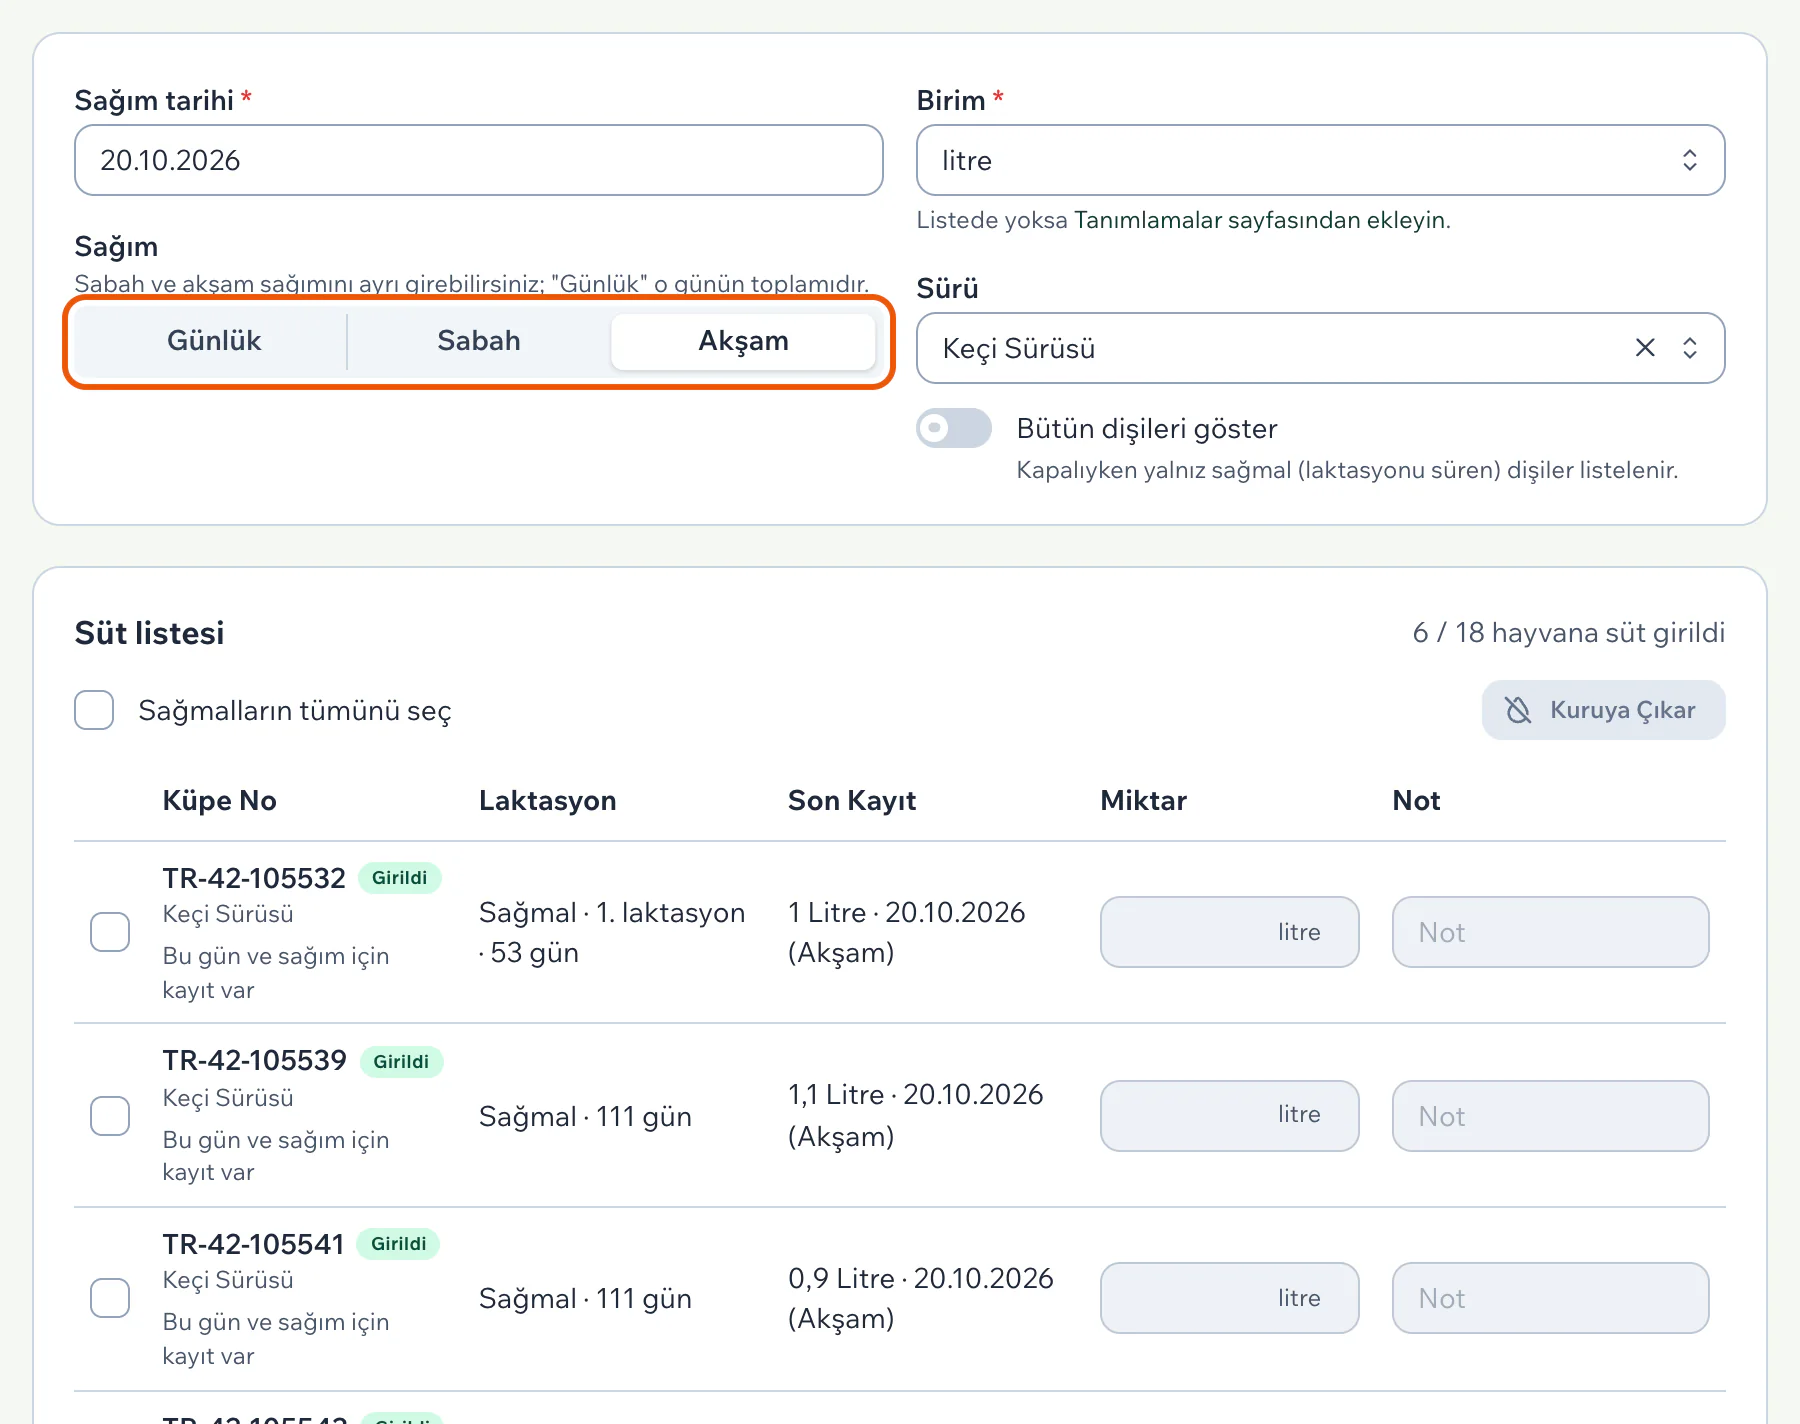Click the crossed-out droplet icon on Kuruya Çıkar
Image resolution: width=1800 pixels, height=1424 pixels.
point(1518,710)
